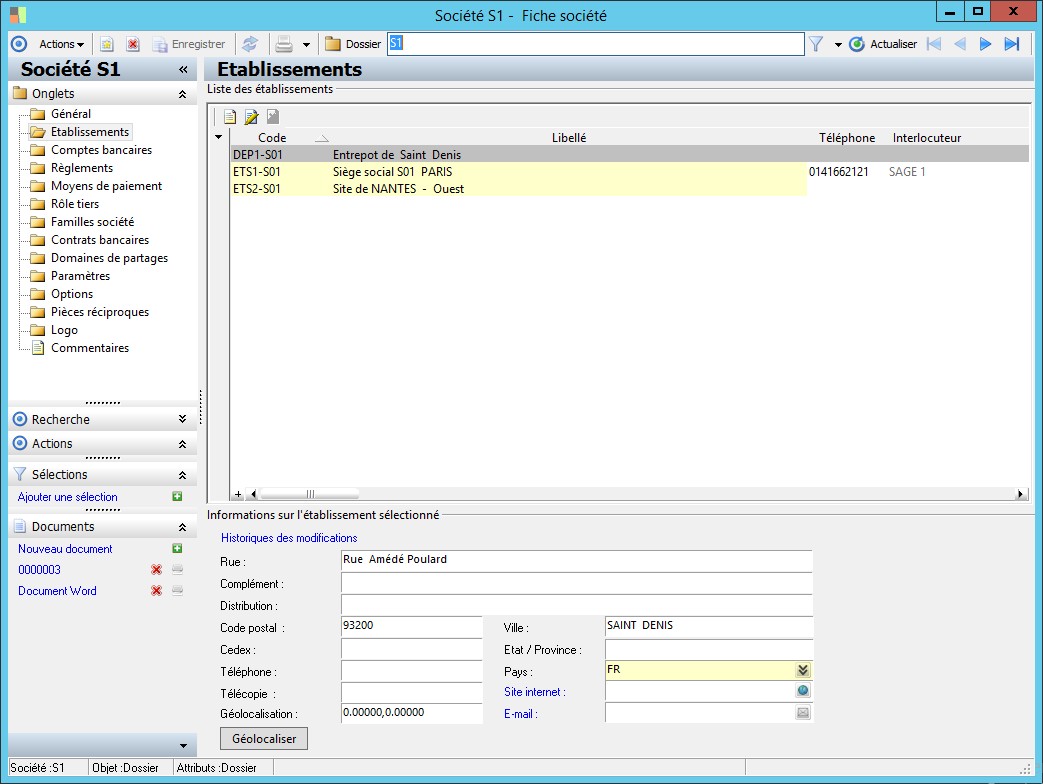Delete the Document Word entry
The height and width of the screenshot is (784, 1043).
pos(156,591)
